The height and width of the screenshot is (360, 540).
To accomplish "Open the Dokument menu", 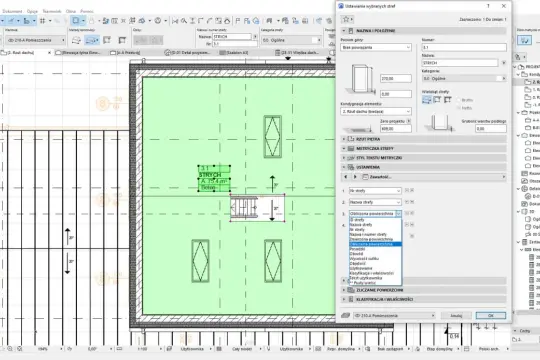I will coord(12,11).
